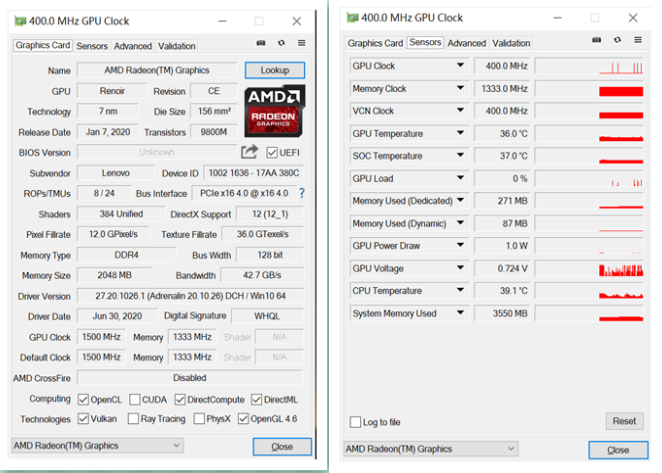Viewport: 662px width, 473px height.
Task: Click refresh icon in Sensors window
Action: coord(617,40)
